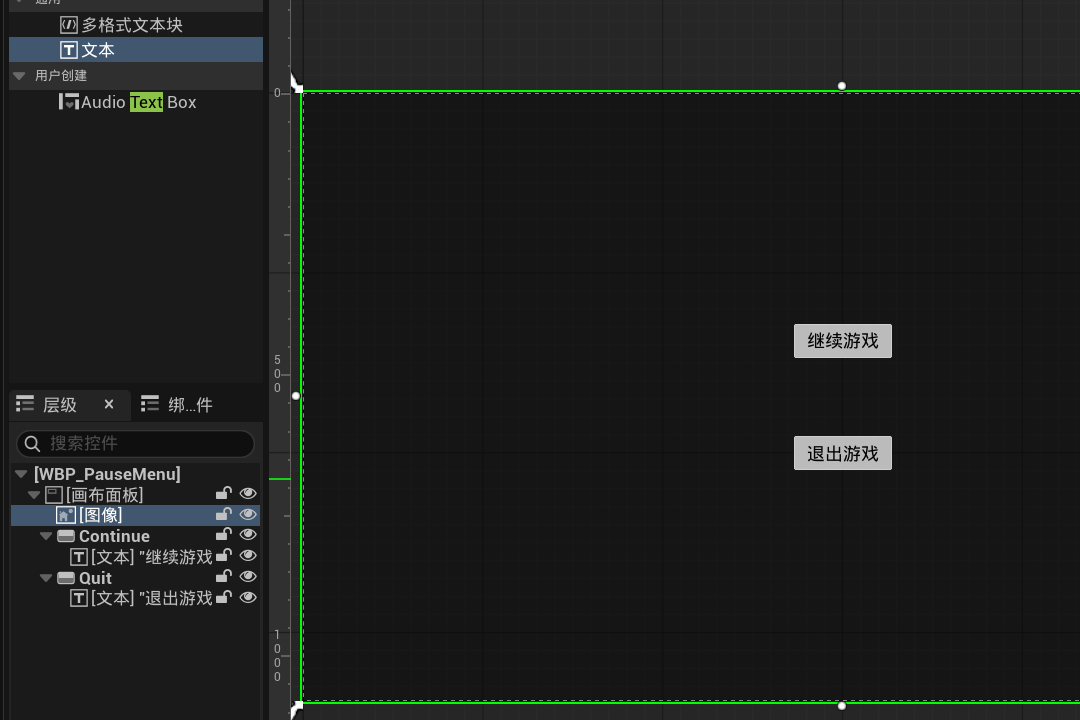Viewport: 1080px width, 720px height.
Task: Click the rich text block icon beside 多格式文本块
Action: 68,25
